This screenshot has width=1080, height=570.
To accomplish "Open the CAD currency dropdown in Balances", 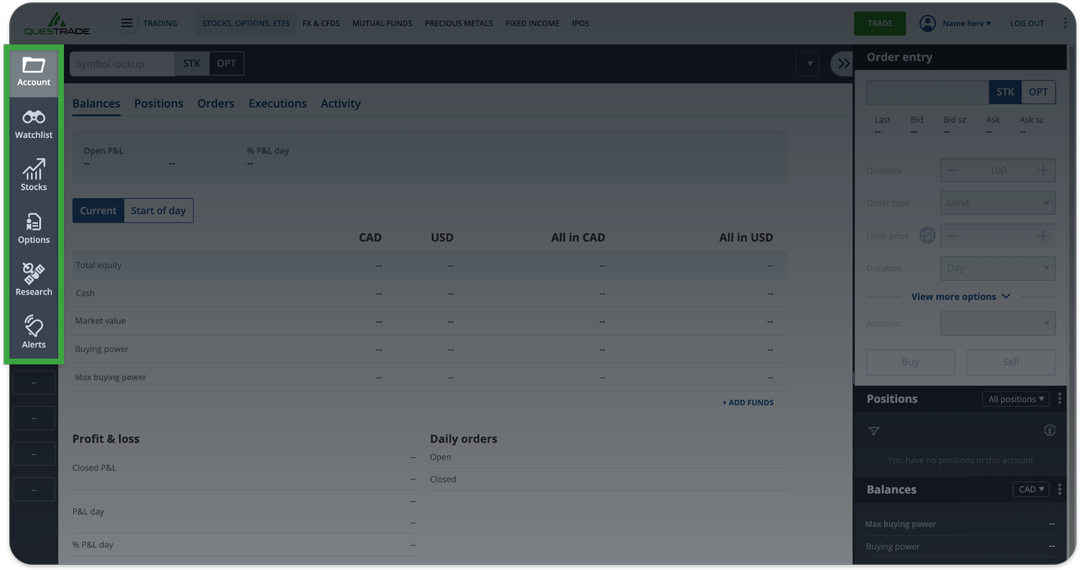I will [1031, 489].
